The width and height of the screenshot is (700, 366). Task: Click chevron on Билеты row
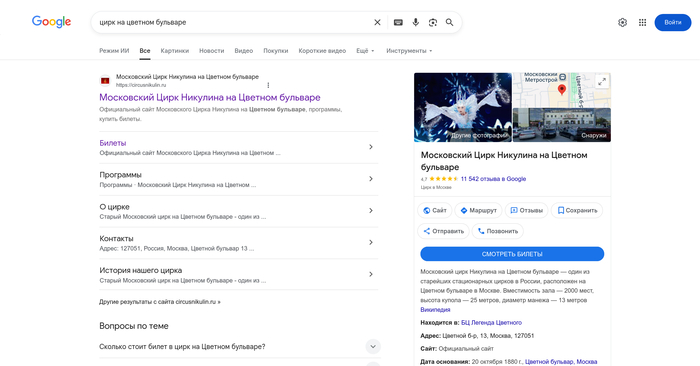pyautogui.click(x=371, y=147)
